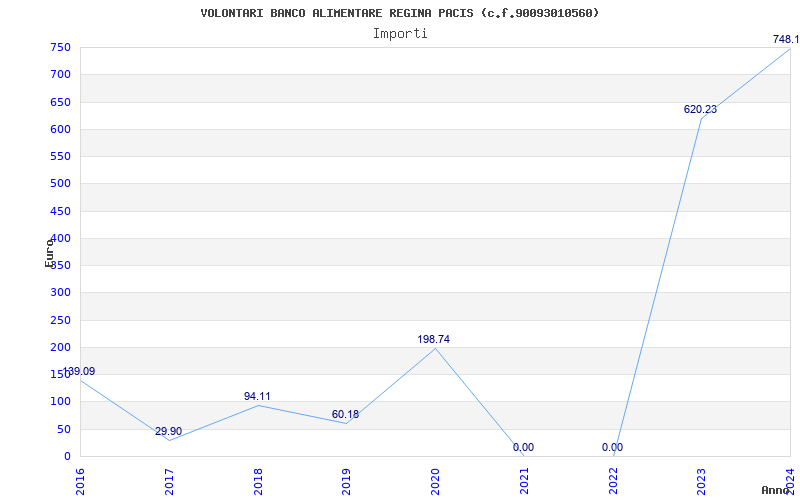Click the 2024 x-axis year
The image size is (800, 500).
pos(790,482)
